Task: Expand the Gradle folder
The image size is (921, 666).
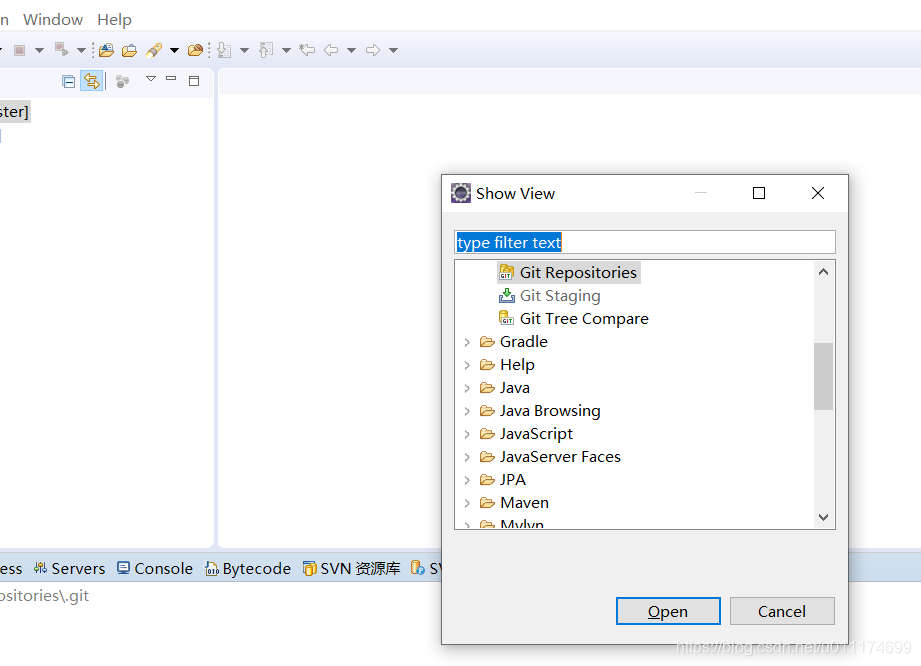Action: click(x=467, y=342)
